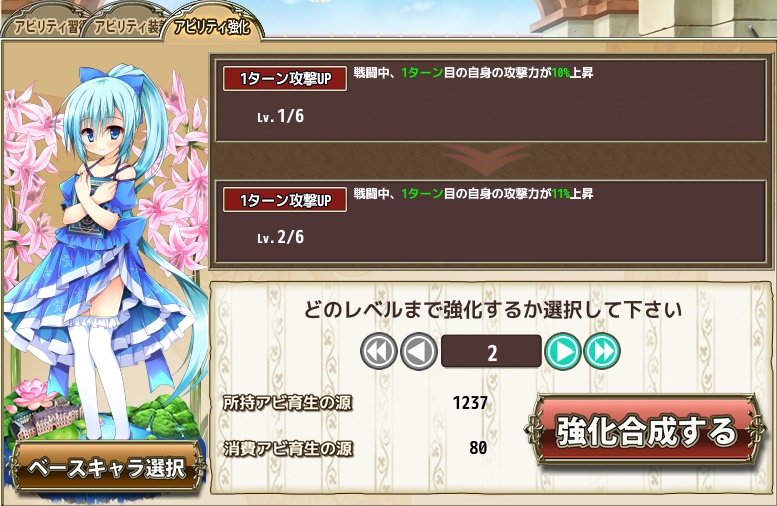
Task: Click the downward chevron between ability panels
Action: click(486, 160)
